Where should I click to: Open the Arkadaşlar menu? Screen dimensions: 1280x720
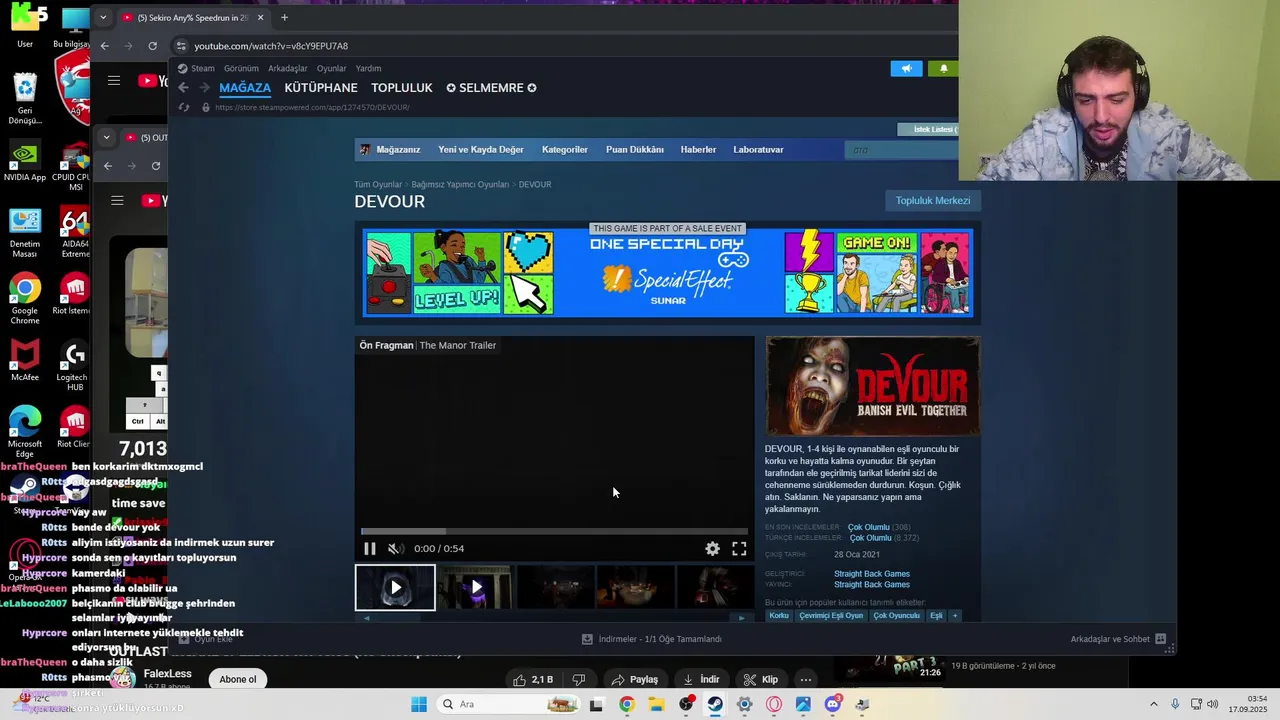coord(288,68)
